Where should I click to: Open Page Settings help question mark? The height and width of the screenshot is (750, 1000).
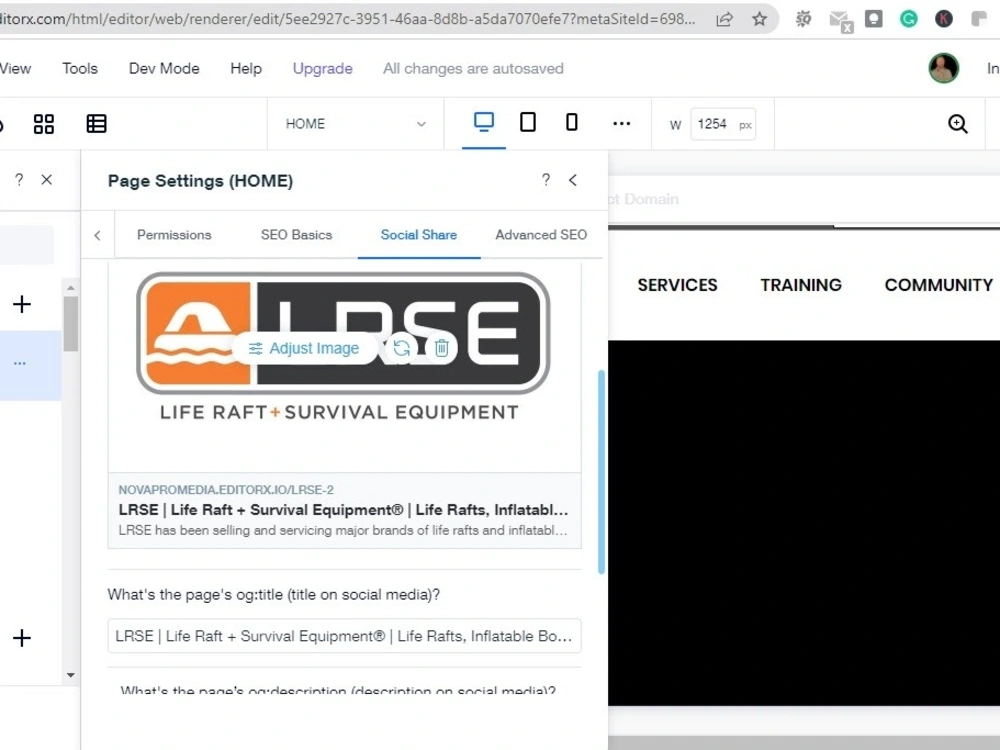point(545,180)
